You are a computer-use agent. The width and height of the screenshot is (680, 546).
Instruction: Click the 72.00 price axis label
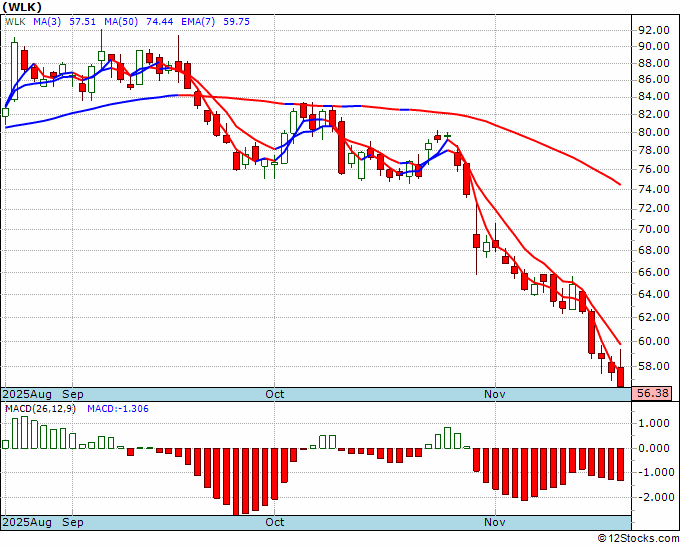tap(654, 209)
